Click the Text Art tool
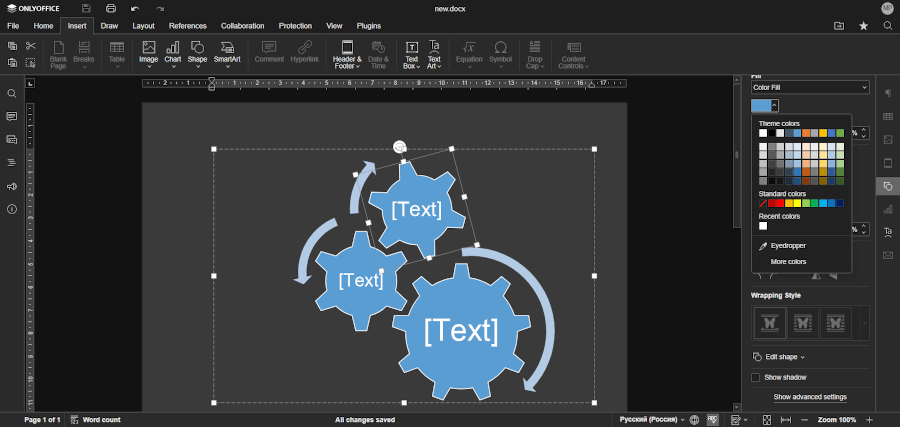Viewport: 900px width, 427px height. (434, 52)
